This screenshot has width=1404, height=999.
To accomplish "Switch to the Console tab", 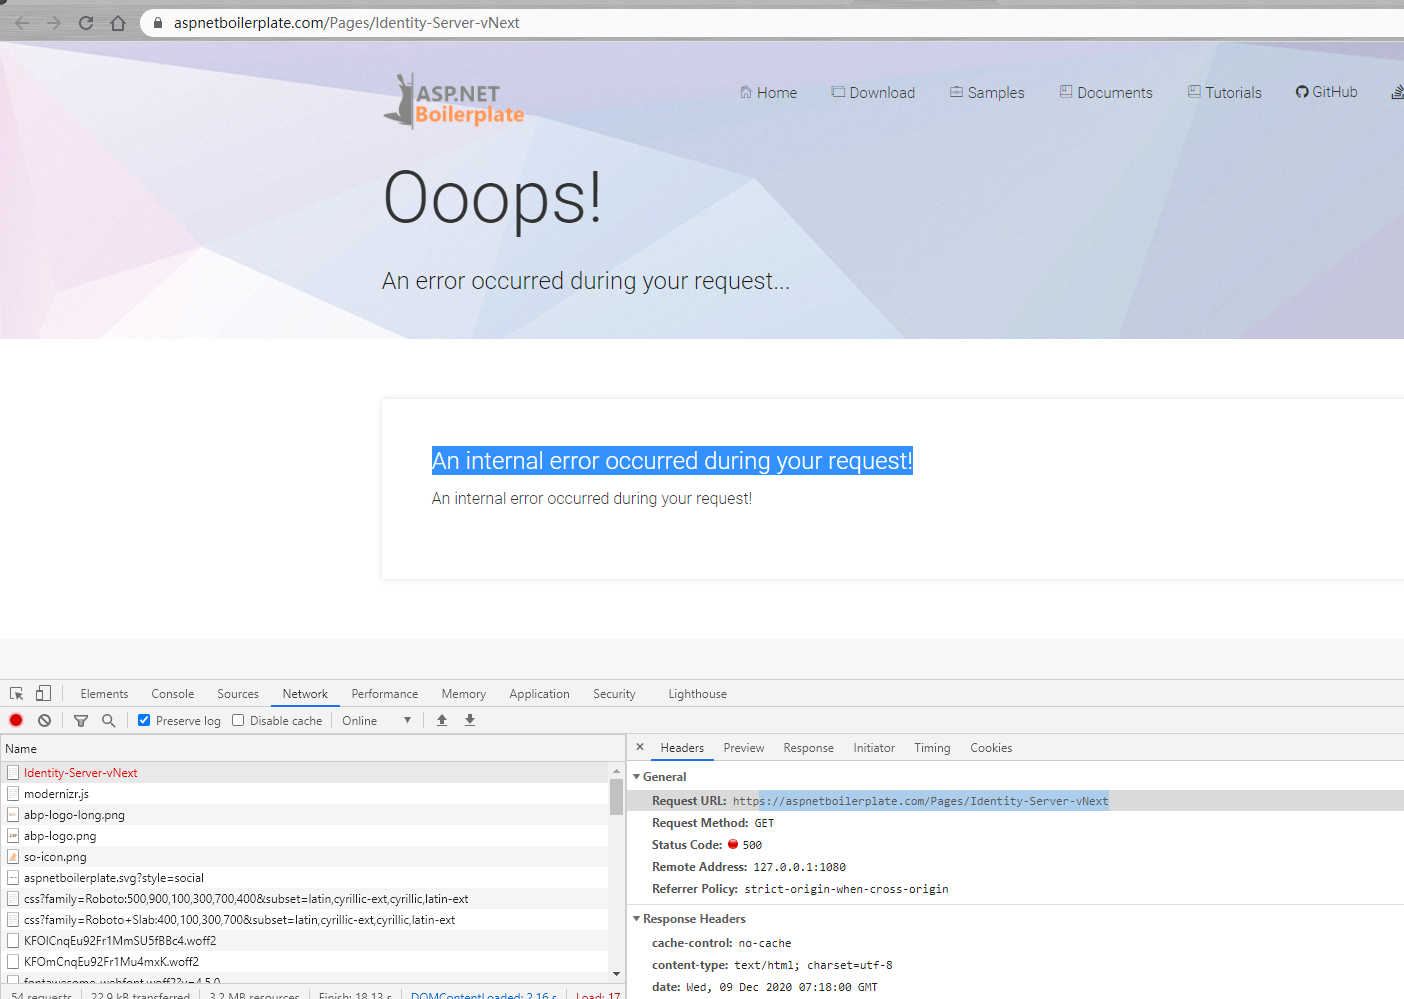I will (172, 693).
